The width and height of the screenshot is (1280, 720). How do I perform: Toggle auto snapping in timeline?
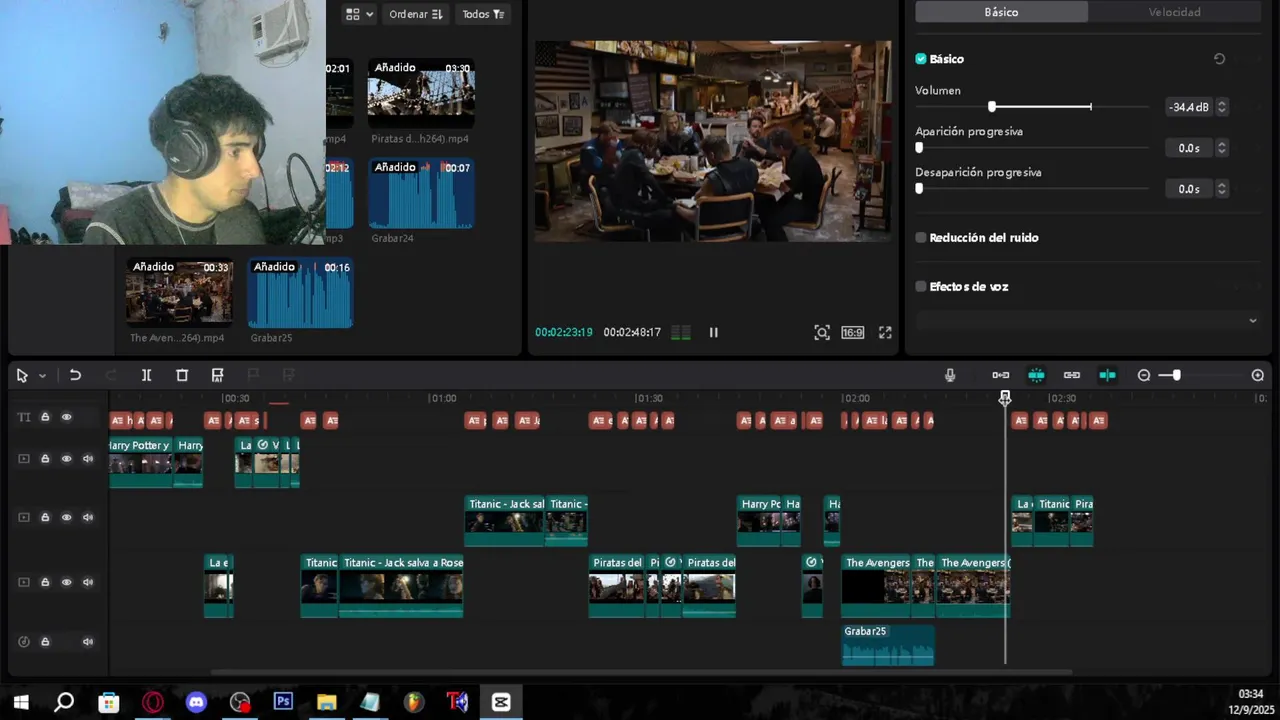[x=1036, y=376]
